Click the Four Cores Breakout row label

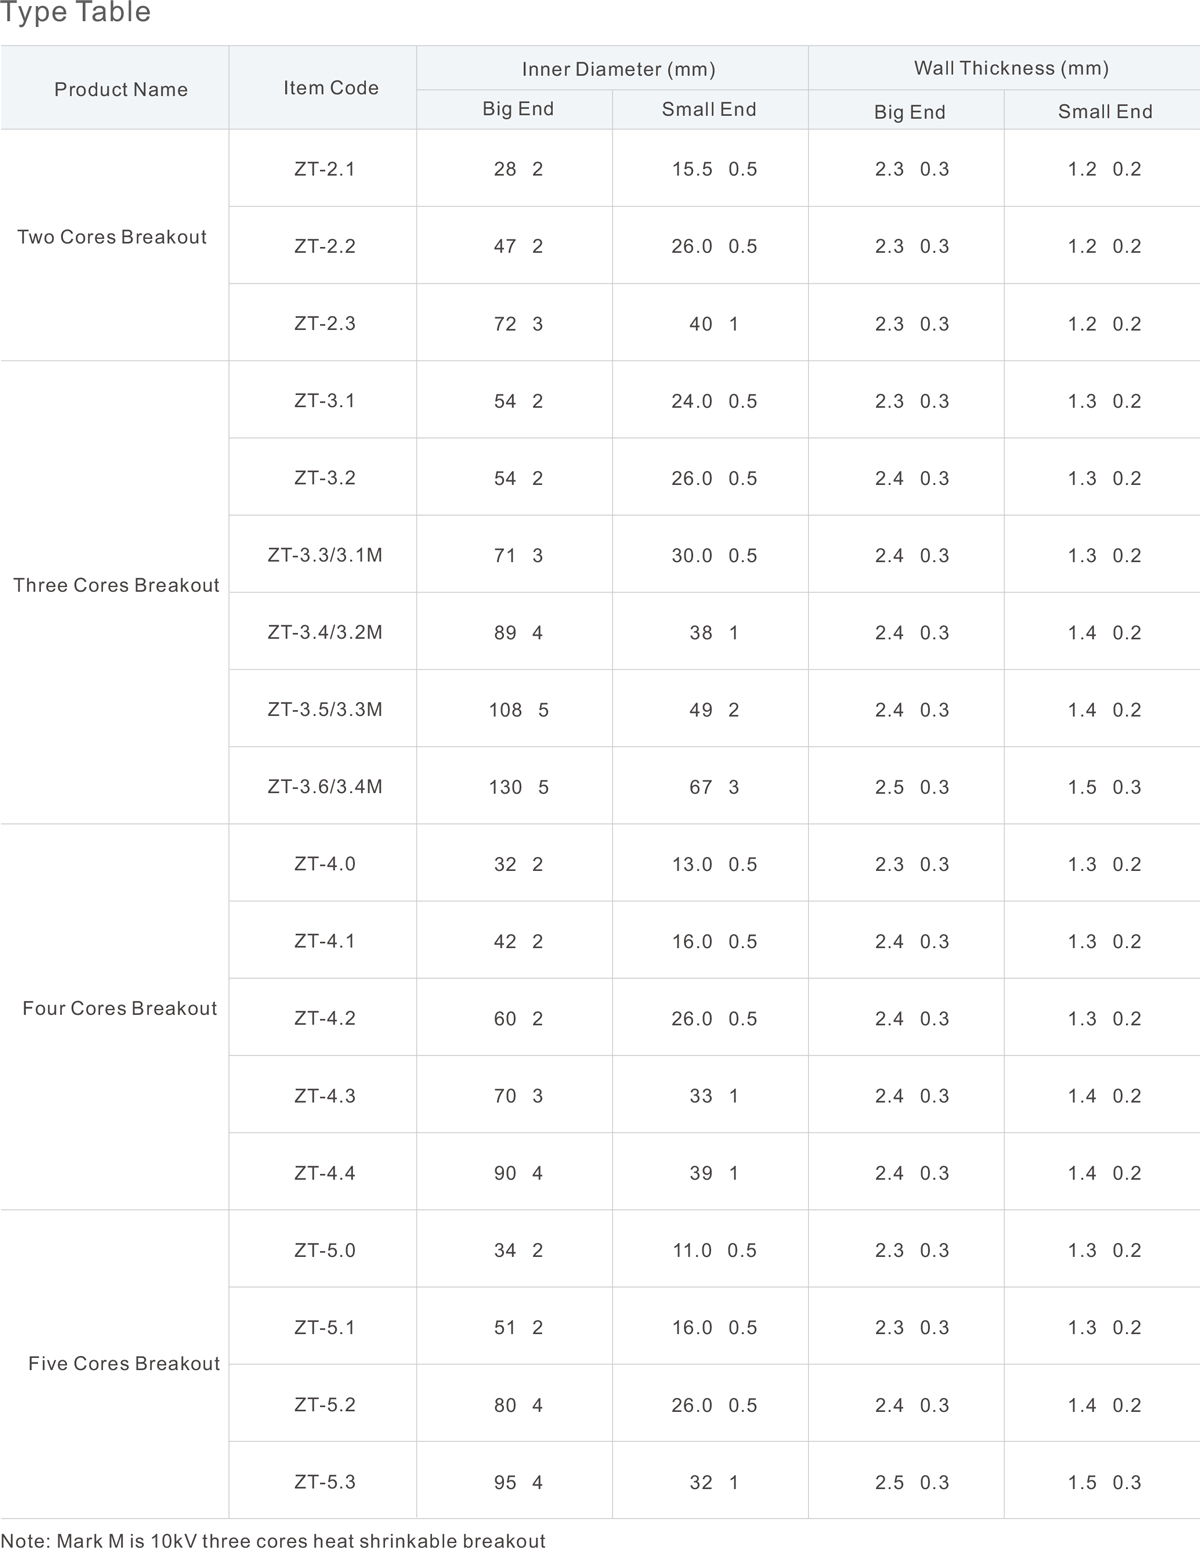[x=120, y=1008]
